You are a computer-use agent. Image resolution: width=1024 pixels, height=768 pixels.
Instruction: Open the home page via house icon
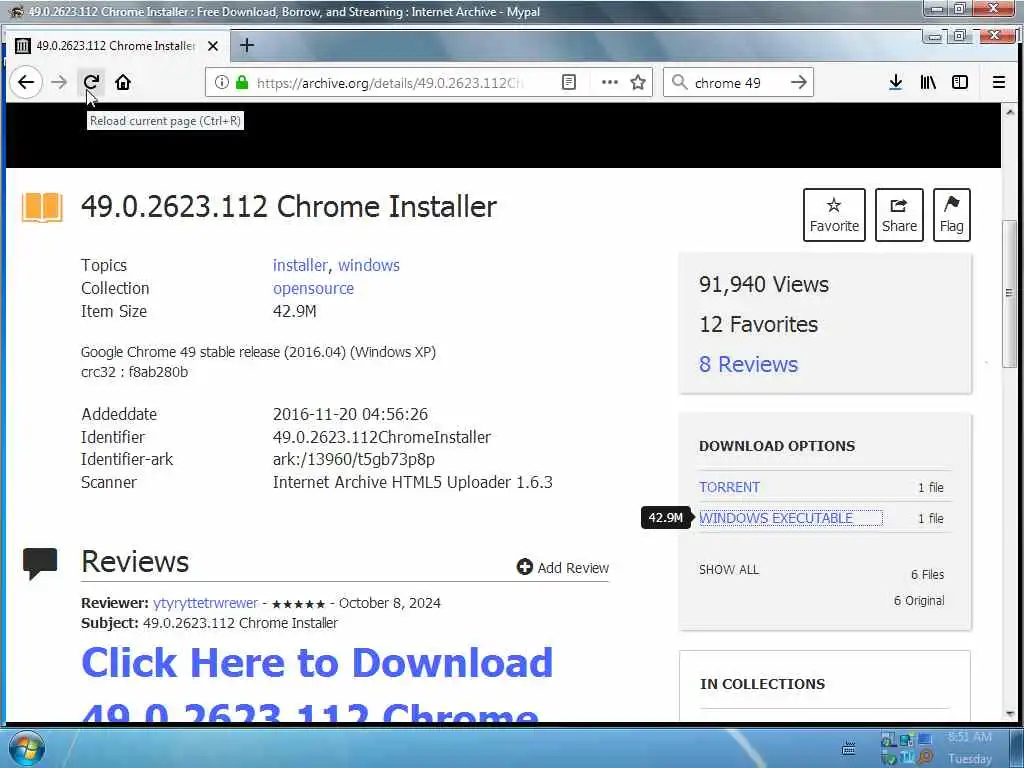(123, 82)
